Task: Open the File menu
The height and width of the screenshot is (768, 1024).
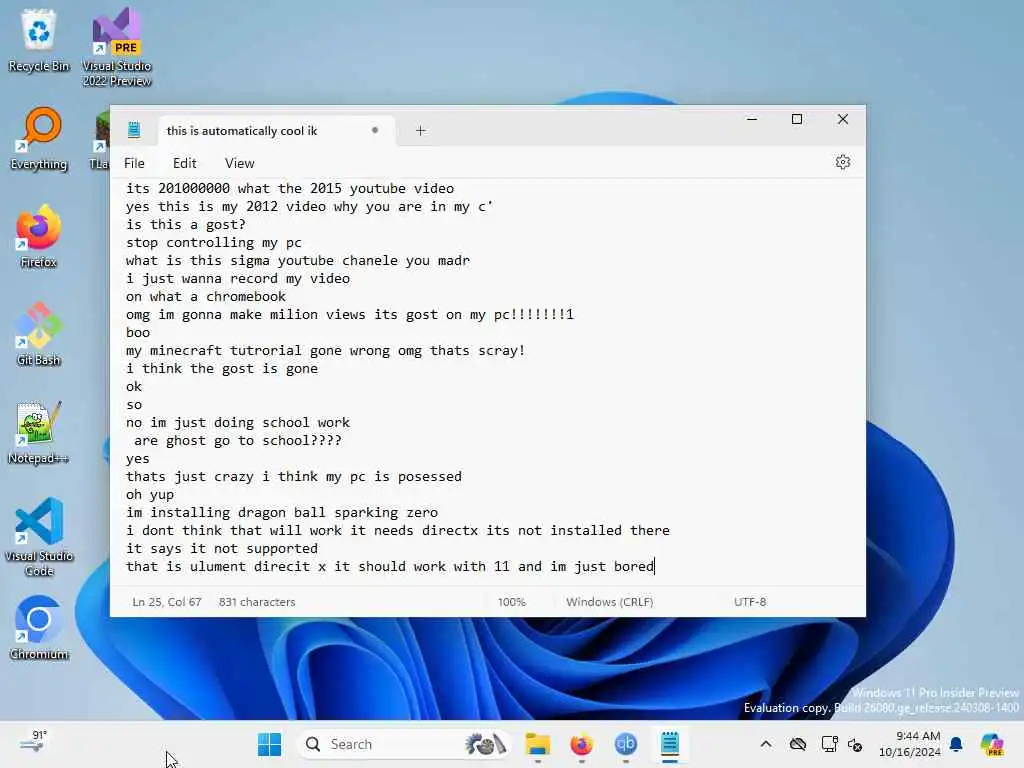Action: tap(134, 163)
